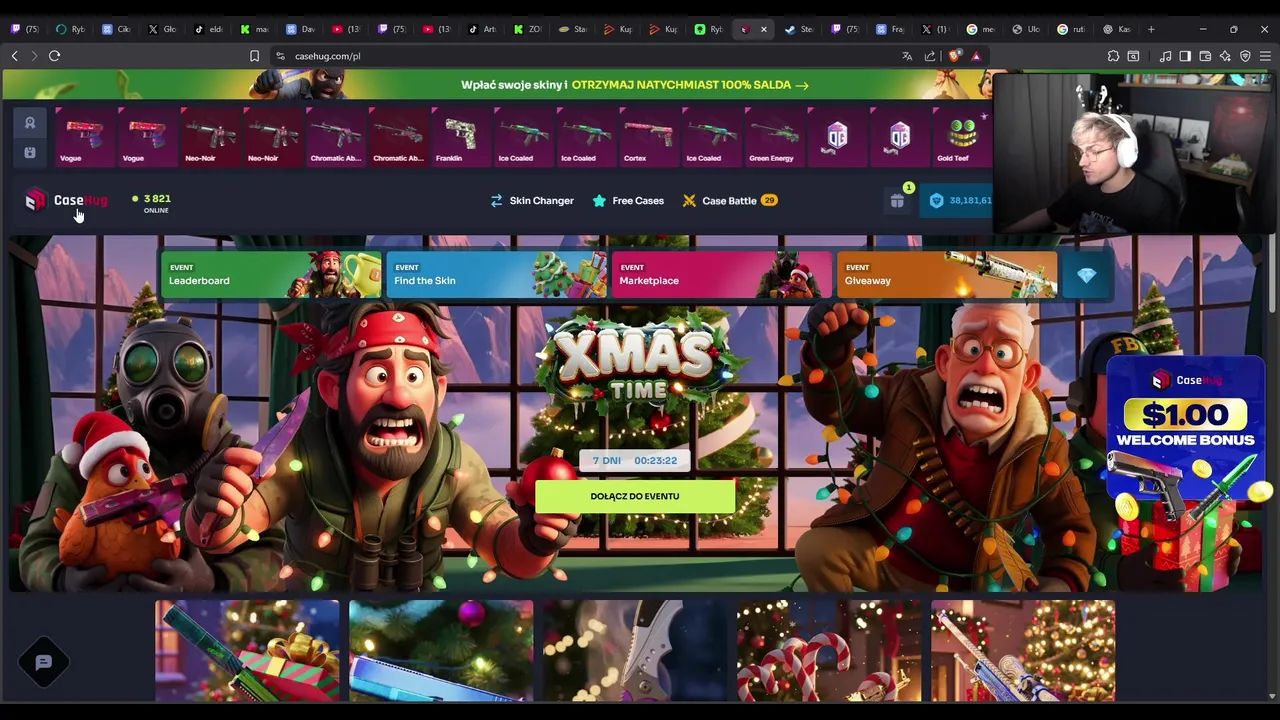
Task: Open the Marketplace event banner
Action: [x=721, y=275]
